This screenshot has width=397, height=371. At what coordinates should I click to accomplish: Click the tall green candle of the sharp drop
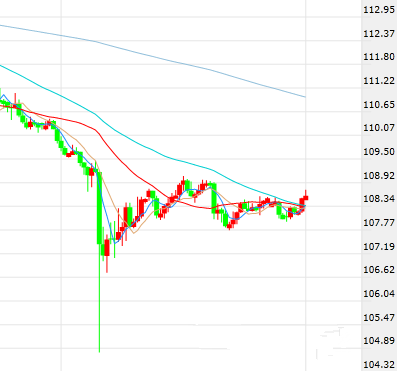point(99,208)
